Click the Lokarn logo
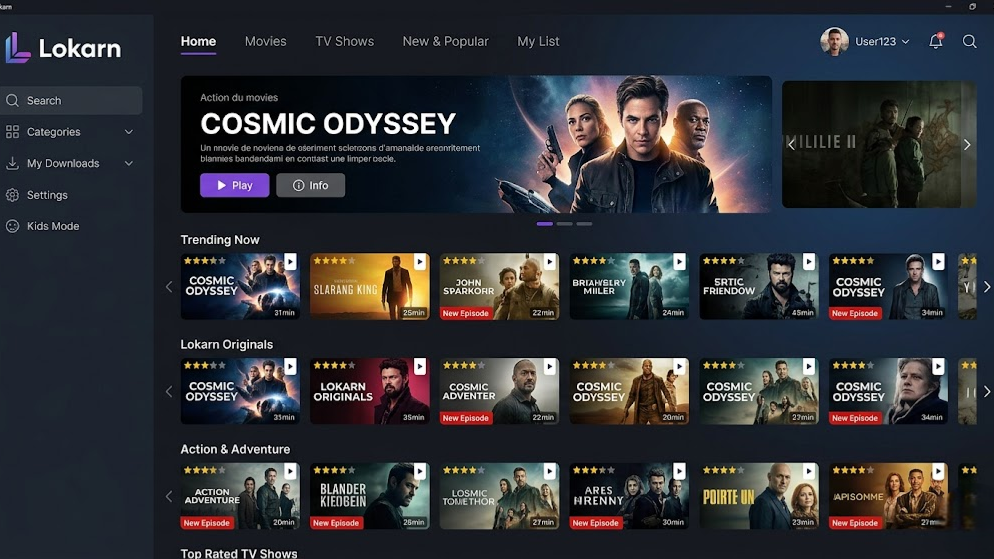This screenshot has height=559, width=994. tap(63, 48)
